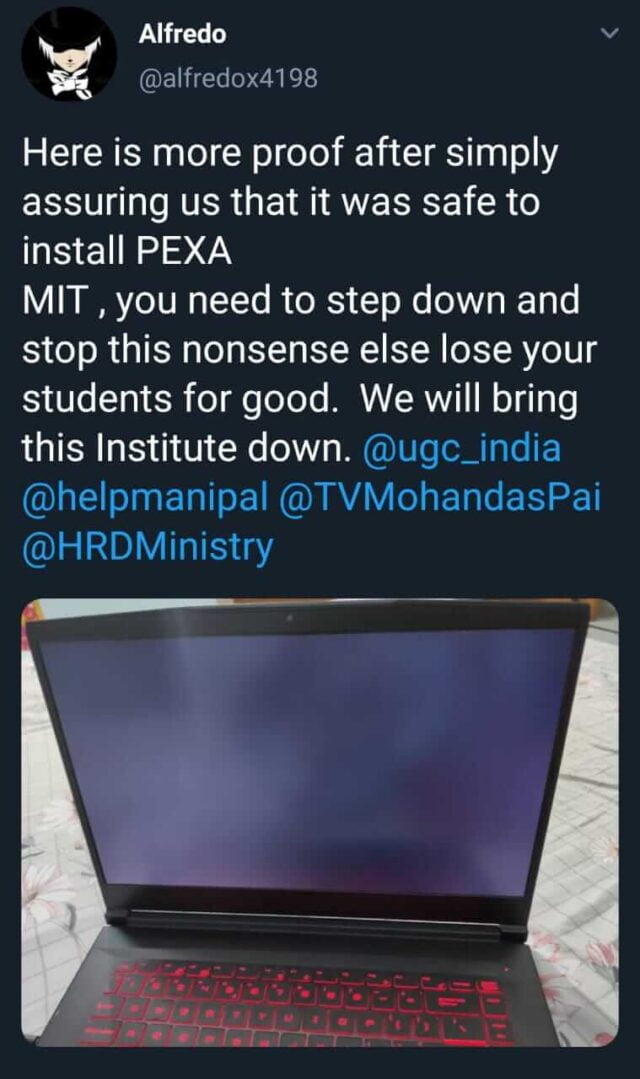Screen dimensions: 640x1079
Task: Tap the laptop webcam dot in photo
Action: pos(287,617)
